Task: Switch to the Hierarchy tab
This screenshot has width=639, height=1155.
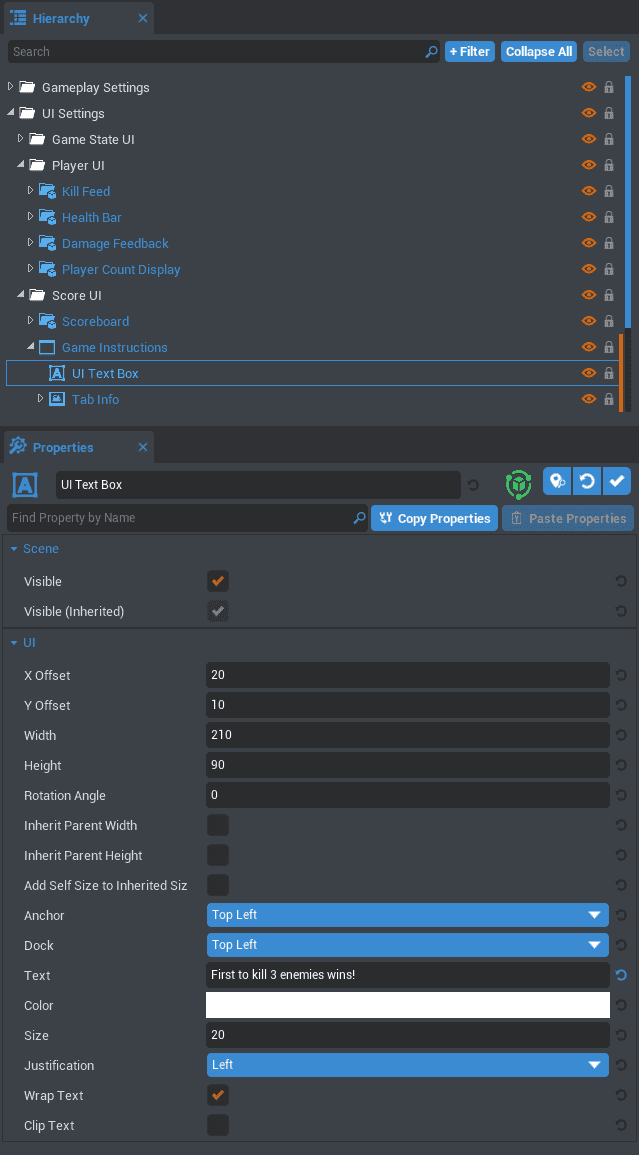Action: pos(61,18)
